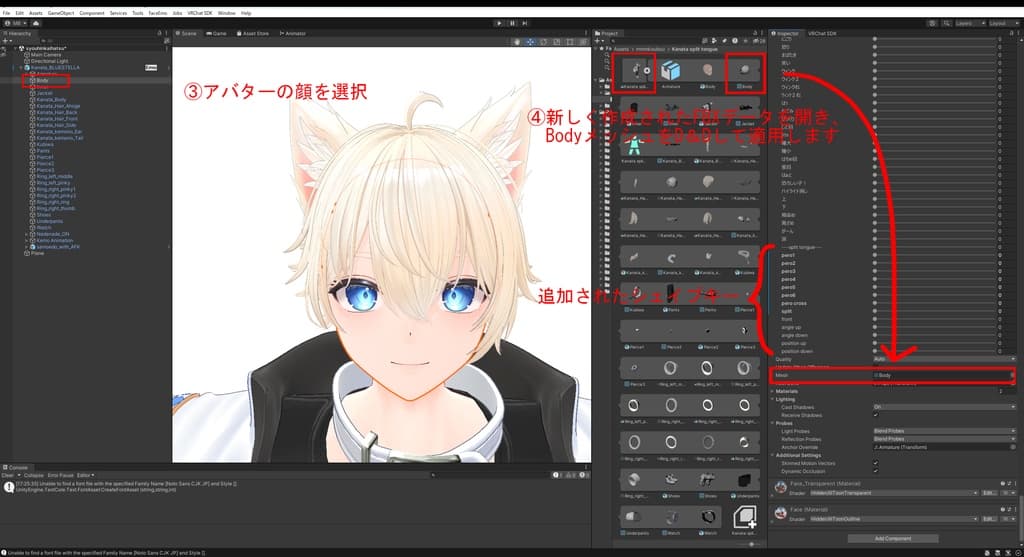The height and width of the screenshot is (557, 1024).
Task: Adjust the split blendshape slider
Action: pos(936,311)
